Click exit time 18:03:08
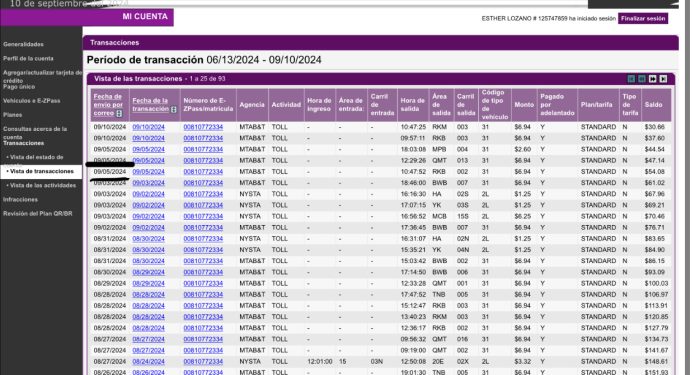This screenshot has height=375, width=695. coord(413,149)
